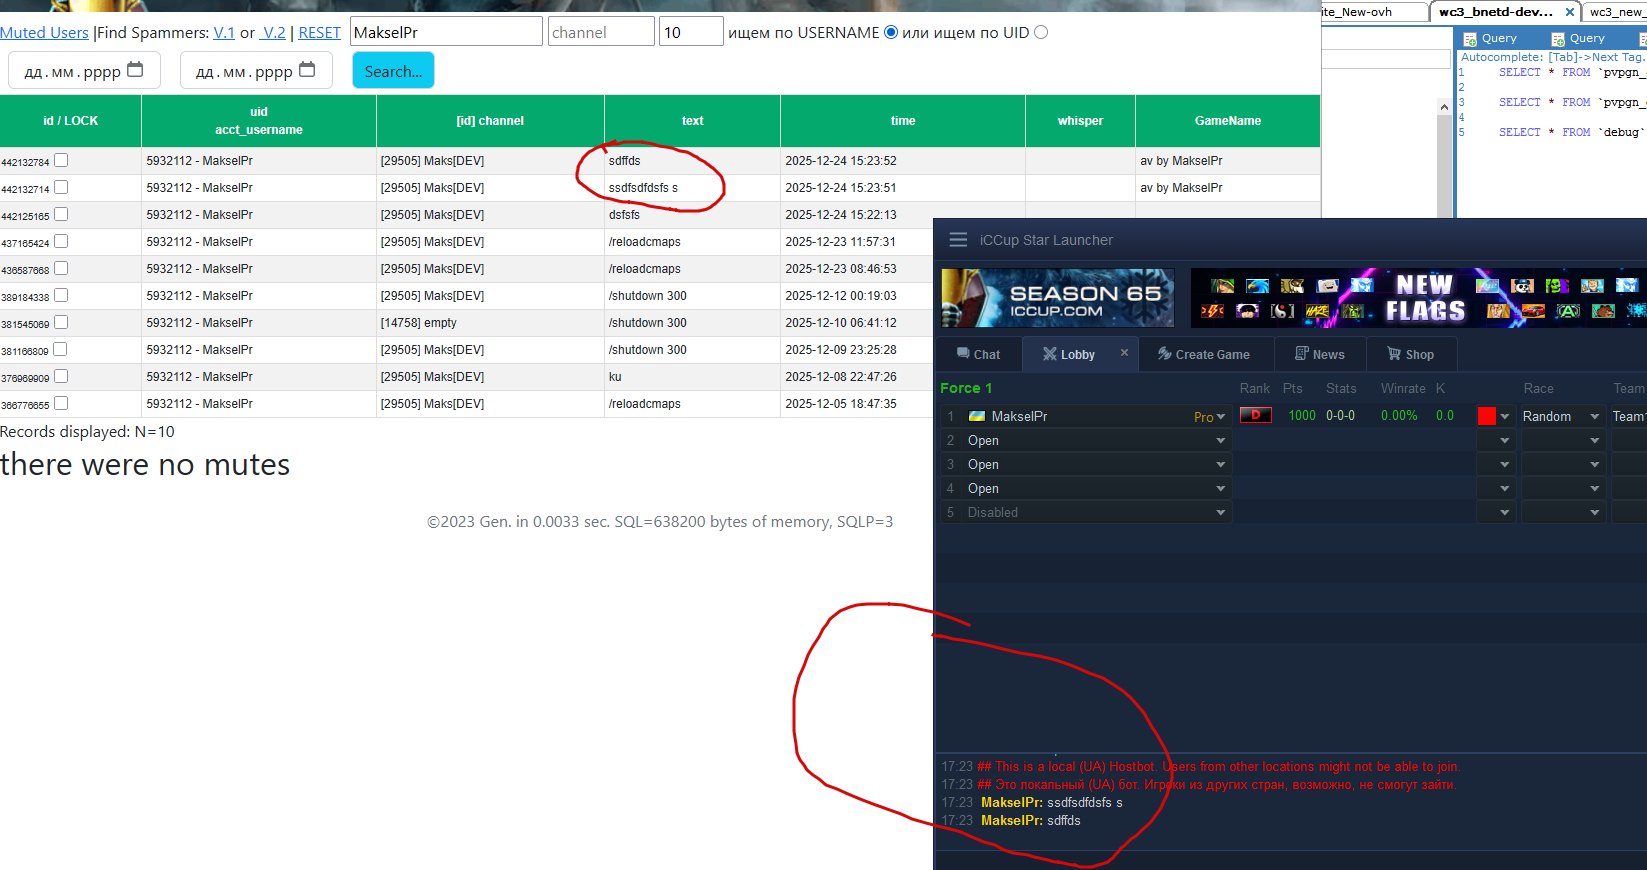Open MakselPr's color dropdown arrow

click(1505, 417)
